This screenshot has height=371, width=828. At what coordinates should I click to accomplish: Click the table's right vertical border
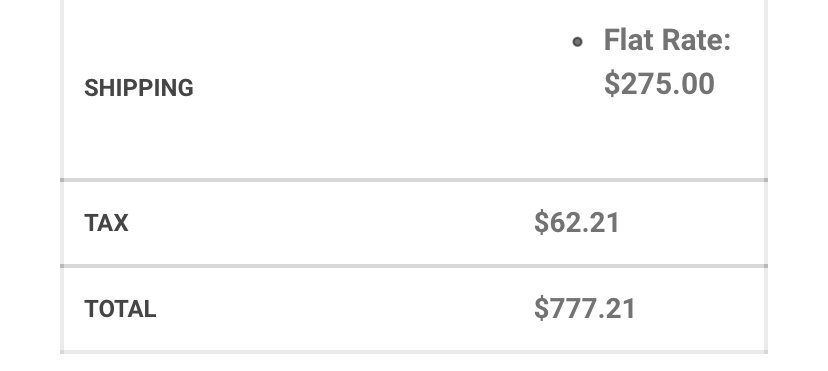[766, 177]
